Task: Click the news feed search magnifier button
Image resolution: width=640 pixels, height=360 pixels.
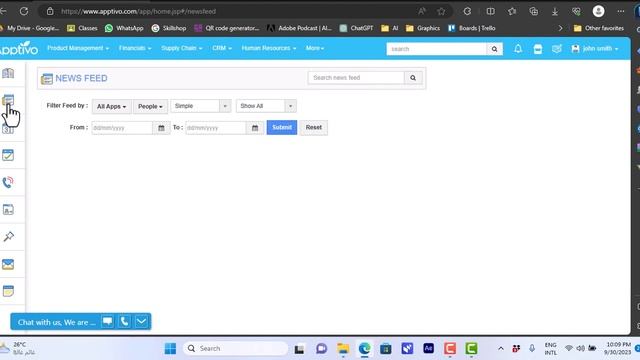Action: [413, 78]
